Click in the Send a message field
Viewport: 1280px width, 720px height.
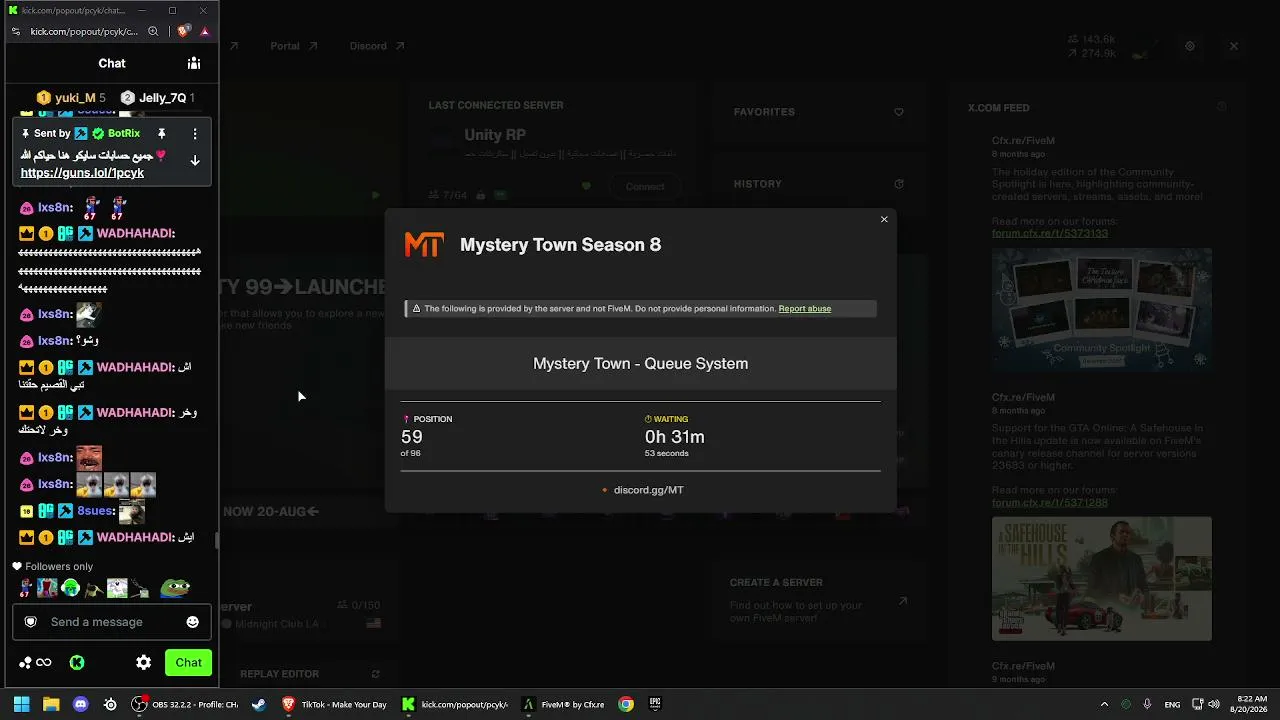(111, 622)
